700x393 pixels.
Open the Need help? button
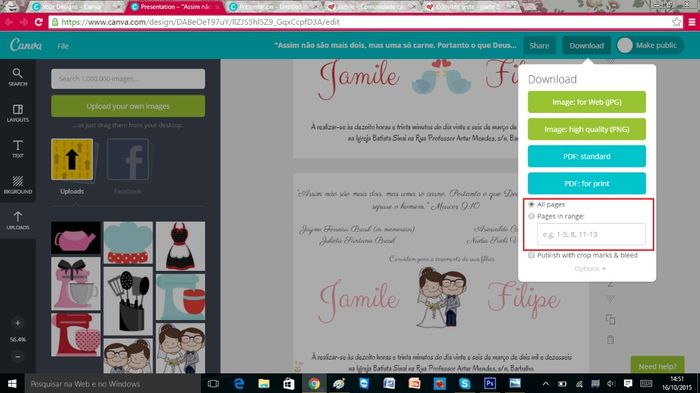pos(657,366)
